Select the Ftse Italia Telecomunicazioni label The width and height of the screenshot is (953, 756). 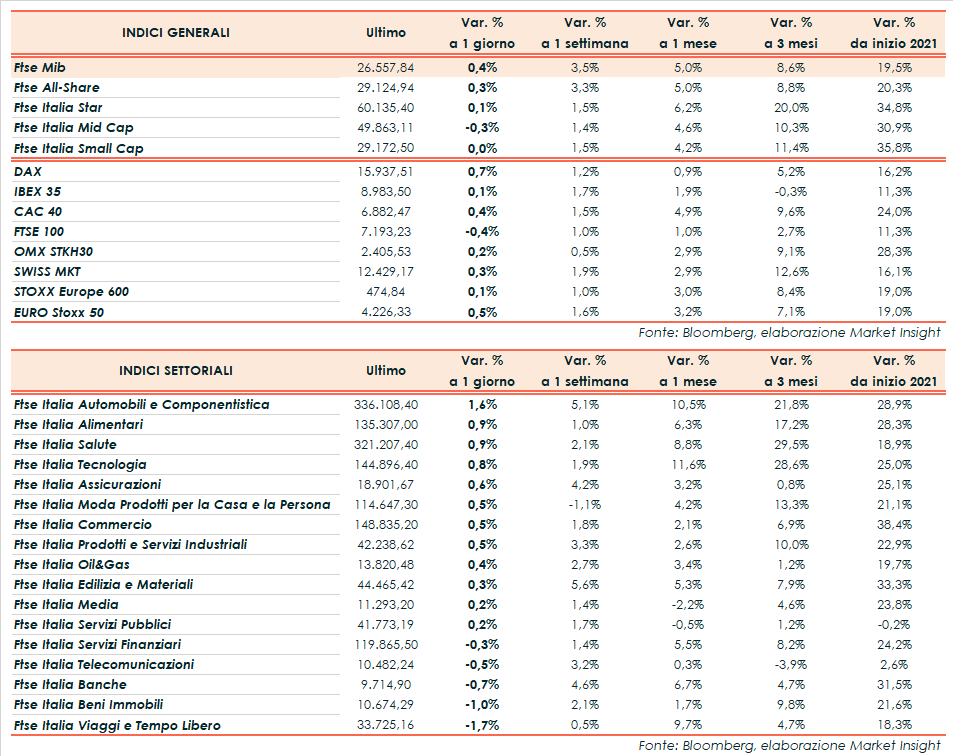pyautogui.click(x=104, y=664)
